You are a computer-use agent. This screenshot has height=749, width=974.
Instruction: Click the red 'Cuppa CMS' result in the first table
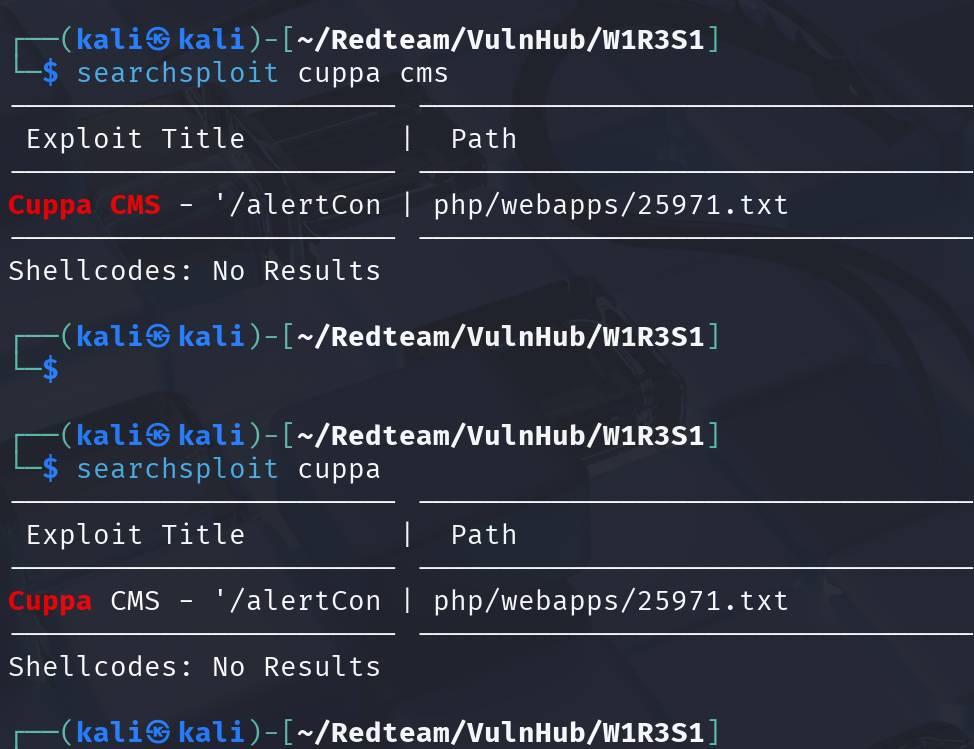pos(84,206)
